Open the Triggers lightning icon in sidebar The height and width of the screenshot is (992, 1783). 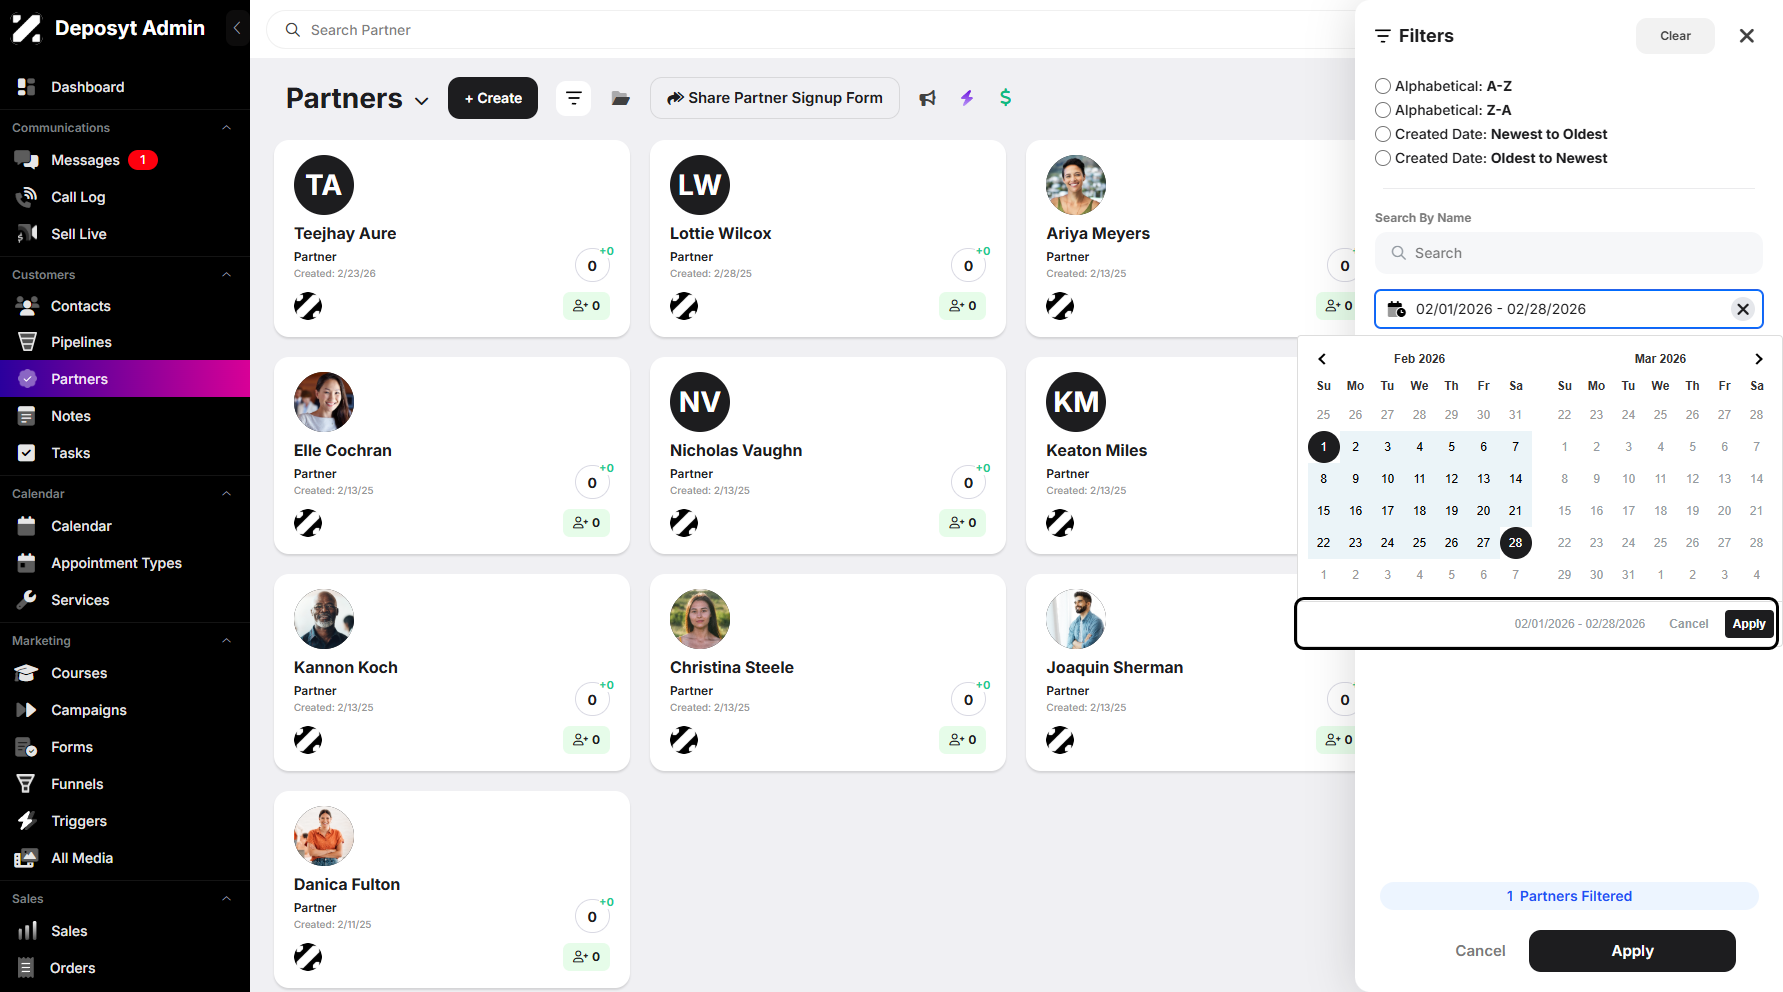pos(27,821)
